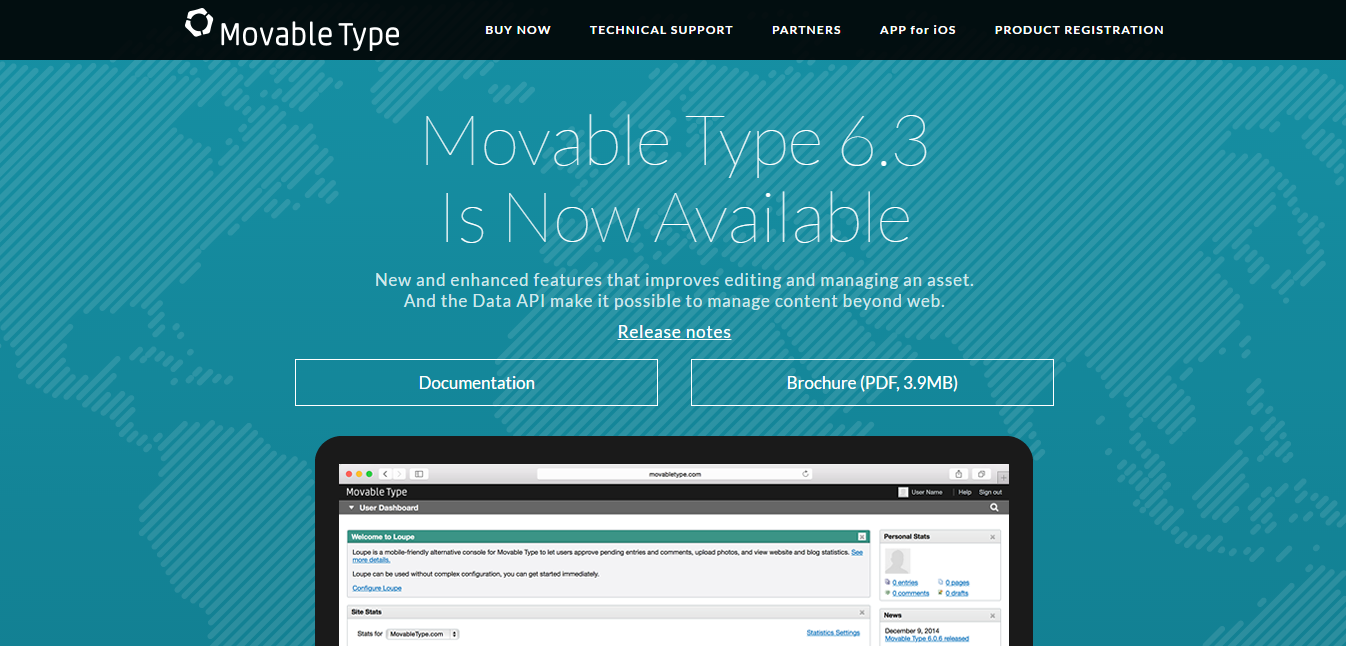Open PRODUCT REGISTRATION in the navigation

(x=1079, y=30)
